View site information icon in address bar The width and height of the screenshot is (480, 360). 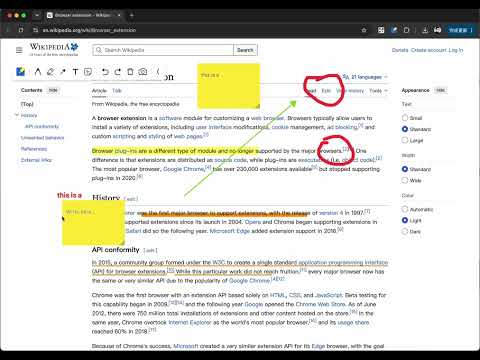pos(36,30)
